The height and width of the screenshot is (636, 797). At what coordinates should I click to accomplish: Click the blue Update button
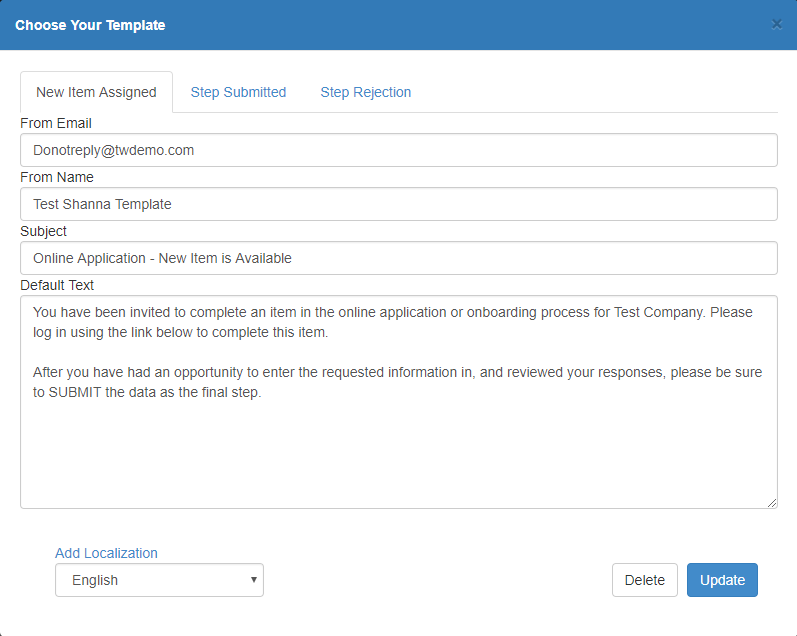[722, 580]
